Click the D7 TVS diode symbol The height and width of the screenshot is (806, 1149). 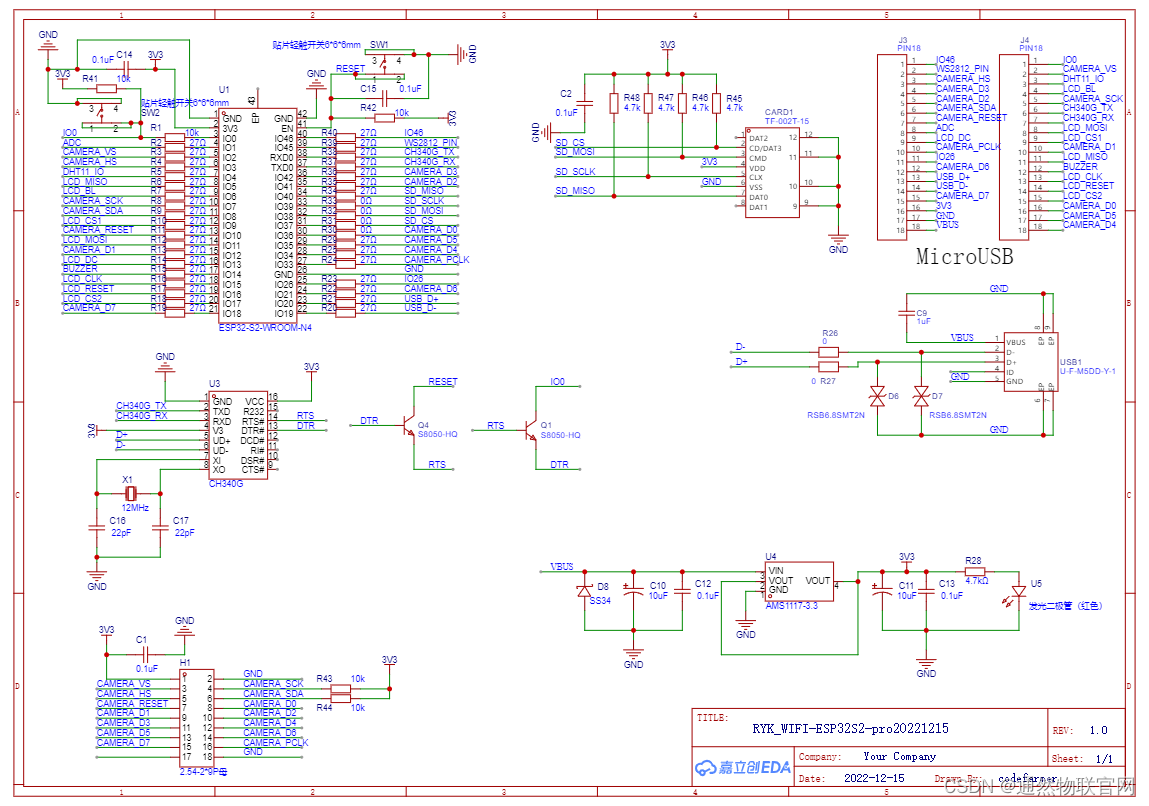tap(921, 396)
